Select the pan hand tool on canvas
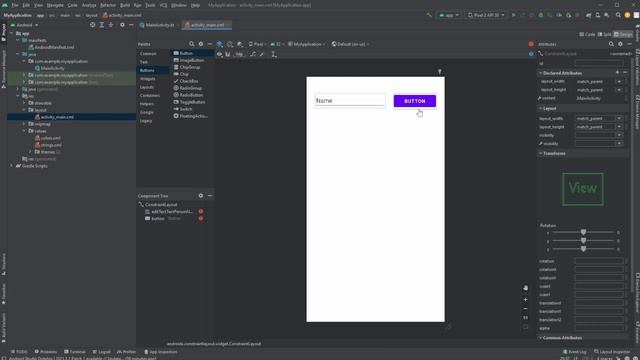Viewport: 640px width, 360px height. click(526, 288)
